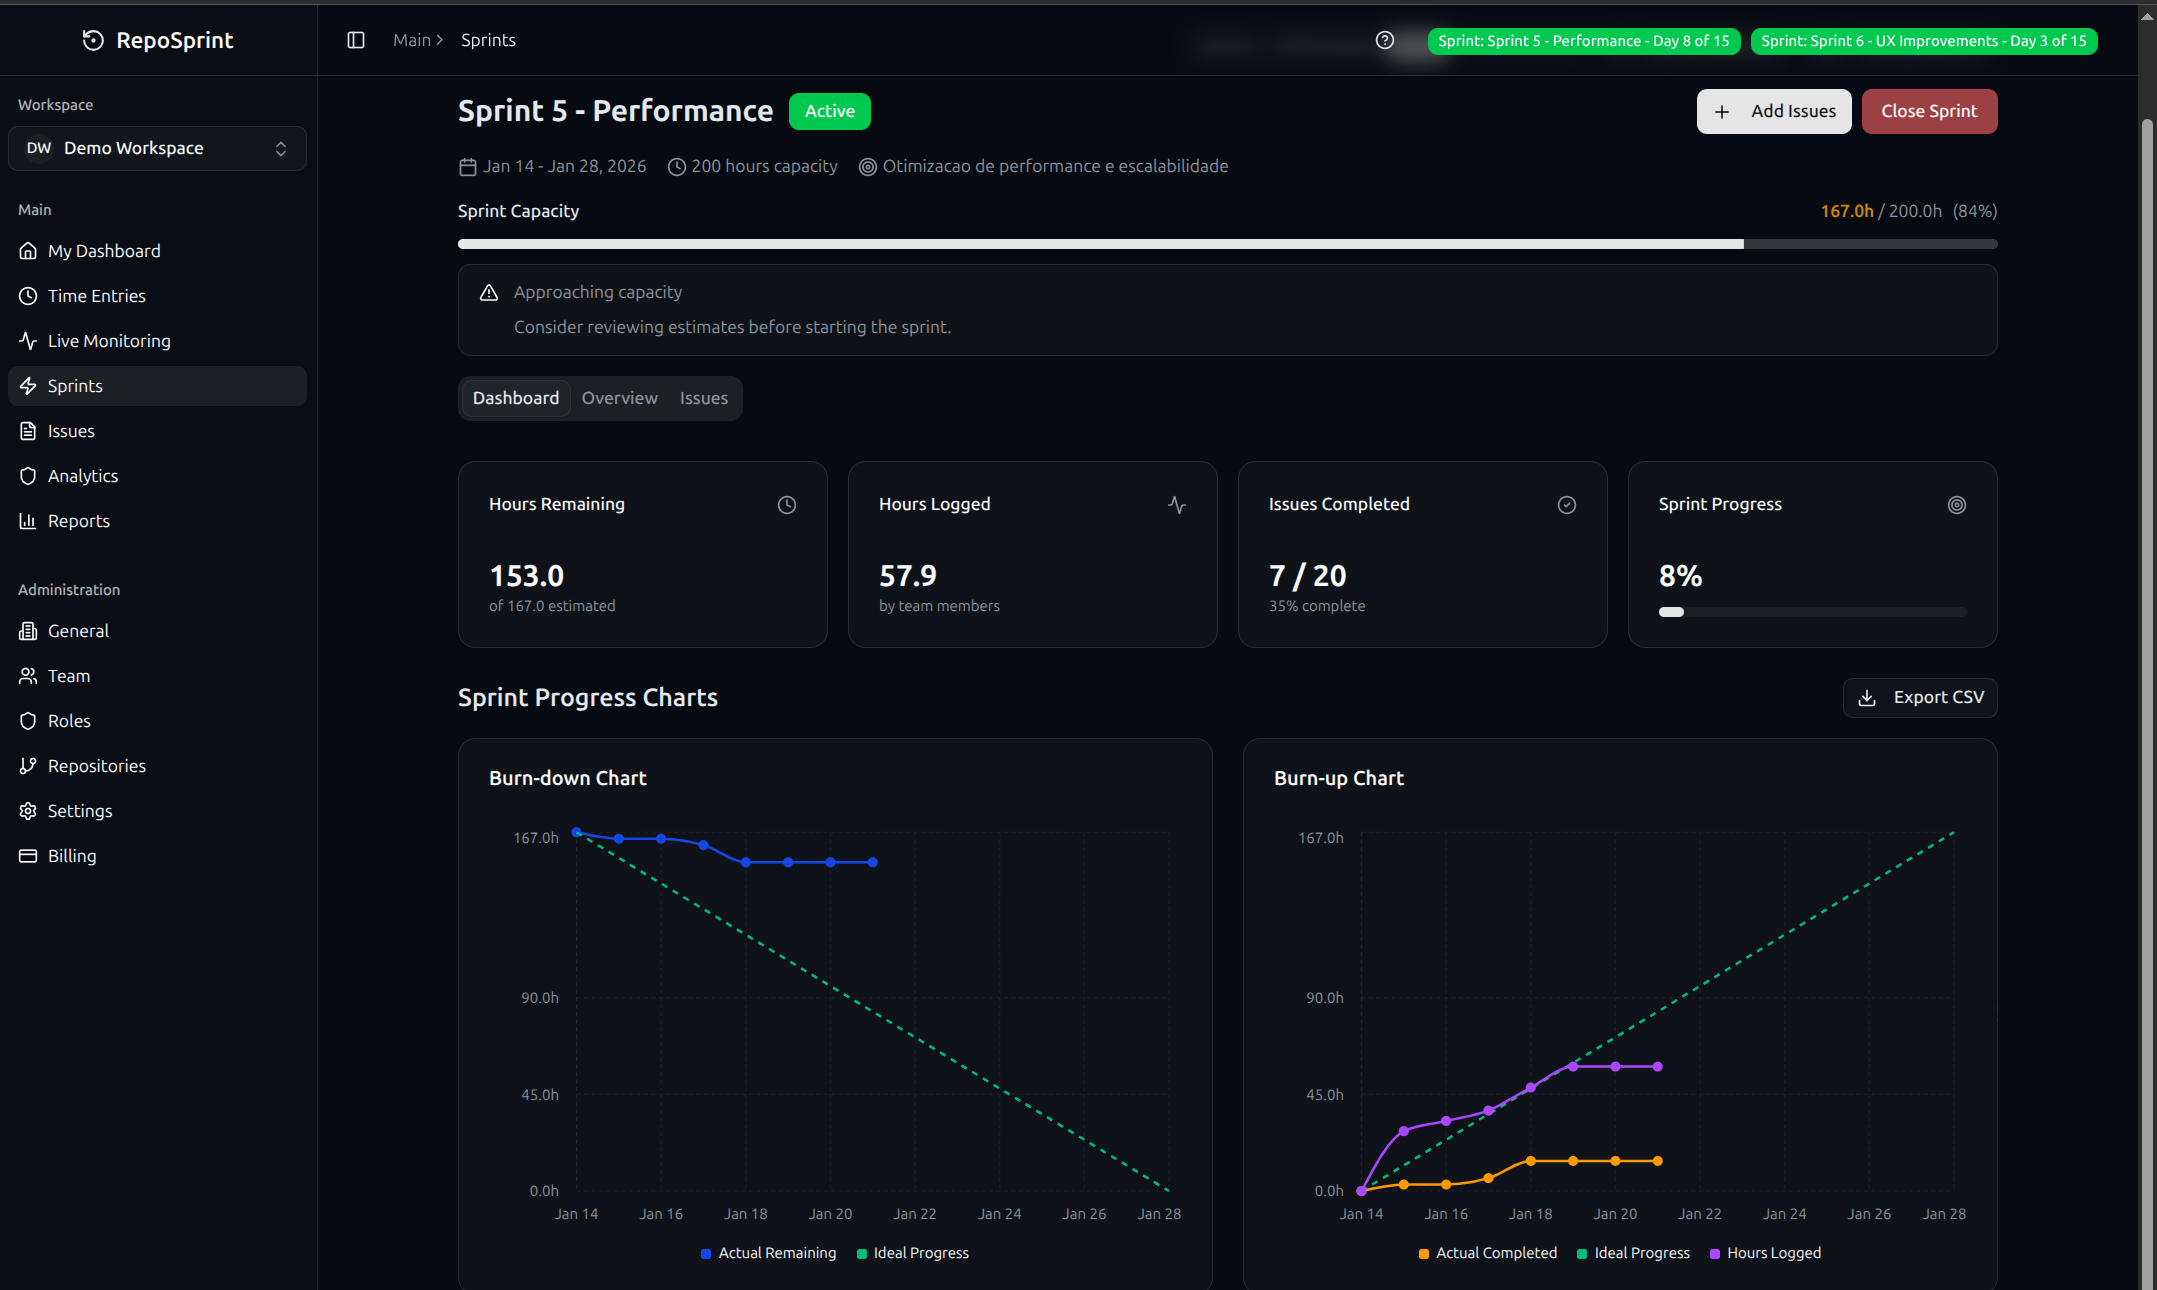2157x1290 pixels.
Task: Click the Export CSV button
Action: tap(1919, 697)
